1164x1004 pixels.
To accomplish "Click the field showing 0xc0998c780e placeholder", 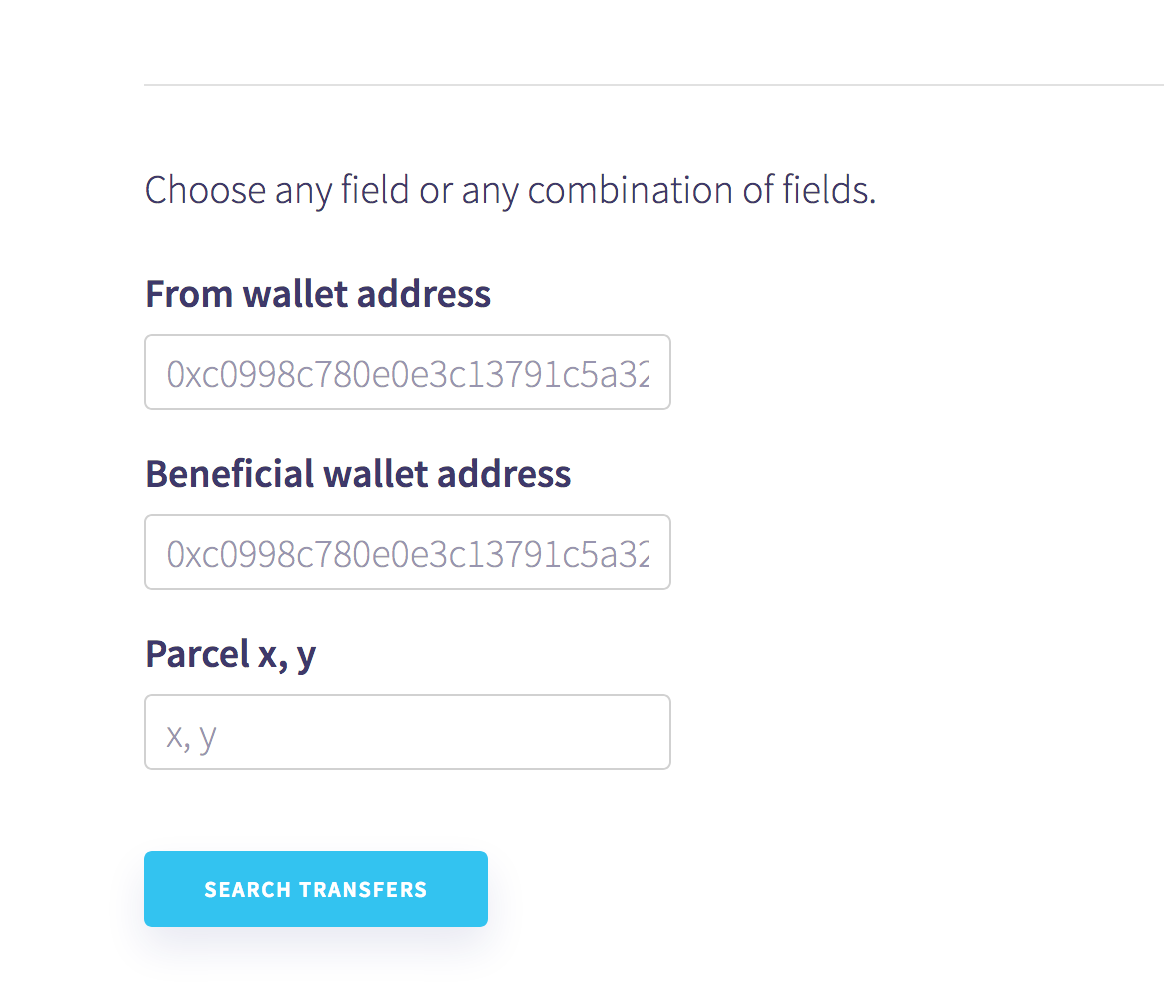I will [407, 372].
